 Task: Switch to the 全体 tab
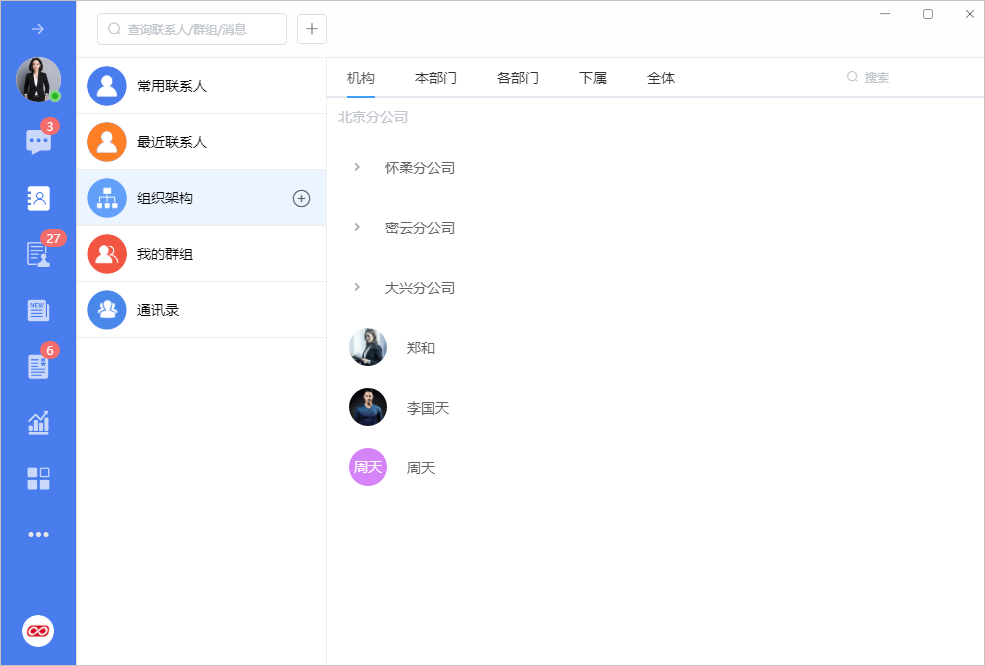click(661, 77)
